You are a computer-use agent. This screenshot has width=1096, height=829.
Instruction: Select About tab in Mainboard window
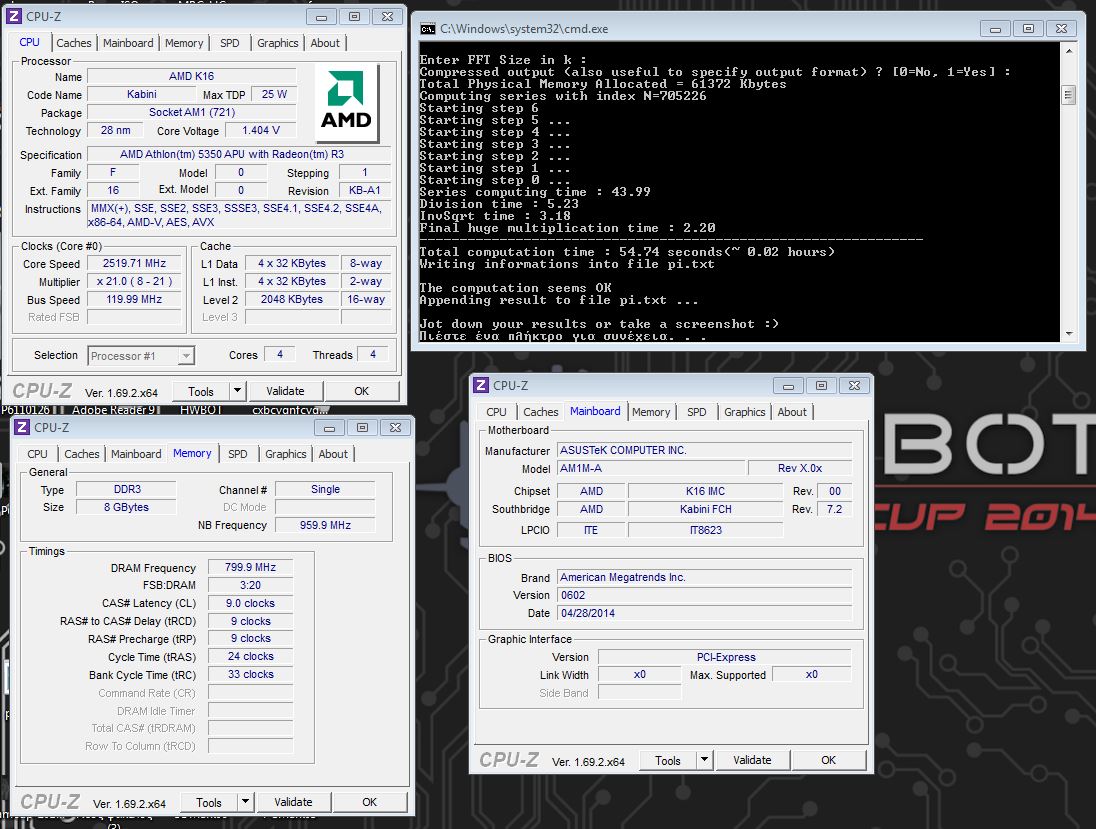click(x=792, y=412)
